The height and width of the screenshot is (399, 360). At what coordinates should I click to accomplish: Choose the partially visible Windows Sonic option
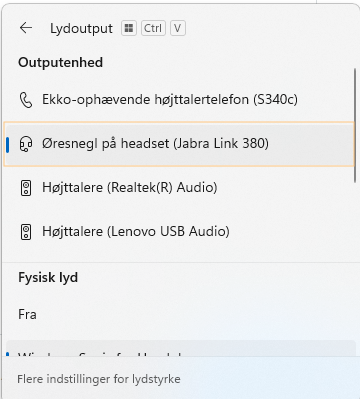tap(181, 348)
